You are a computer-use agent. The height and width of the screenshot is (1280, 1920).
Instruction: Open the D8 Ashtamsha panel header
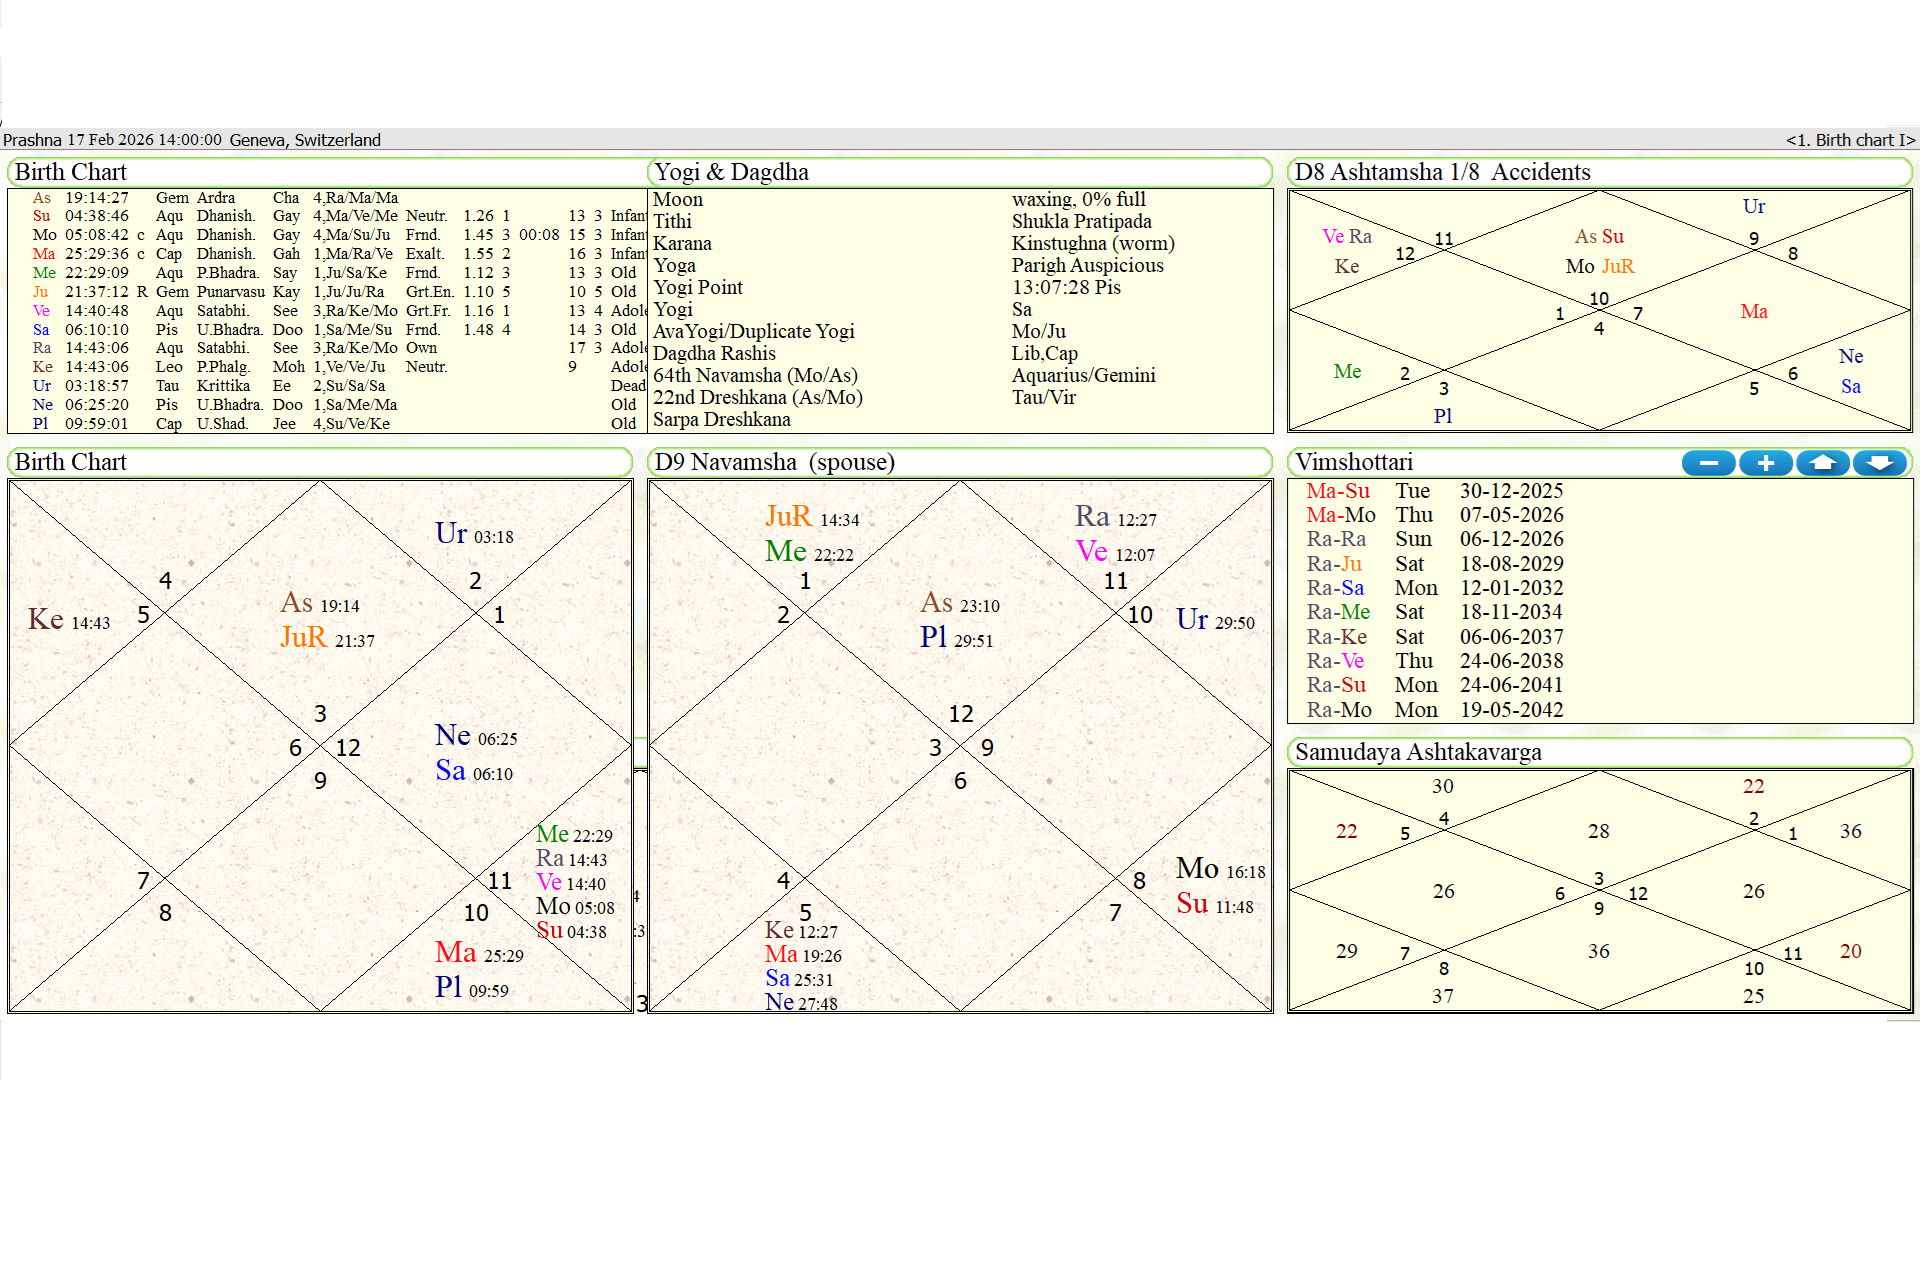[1442, 172]
